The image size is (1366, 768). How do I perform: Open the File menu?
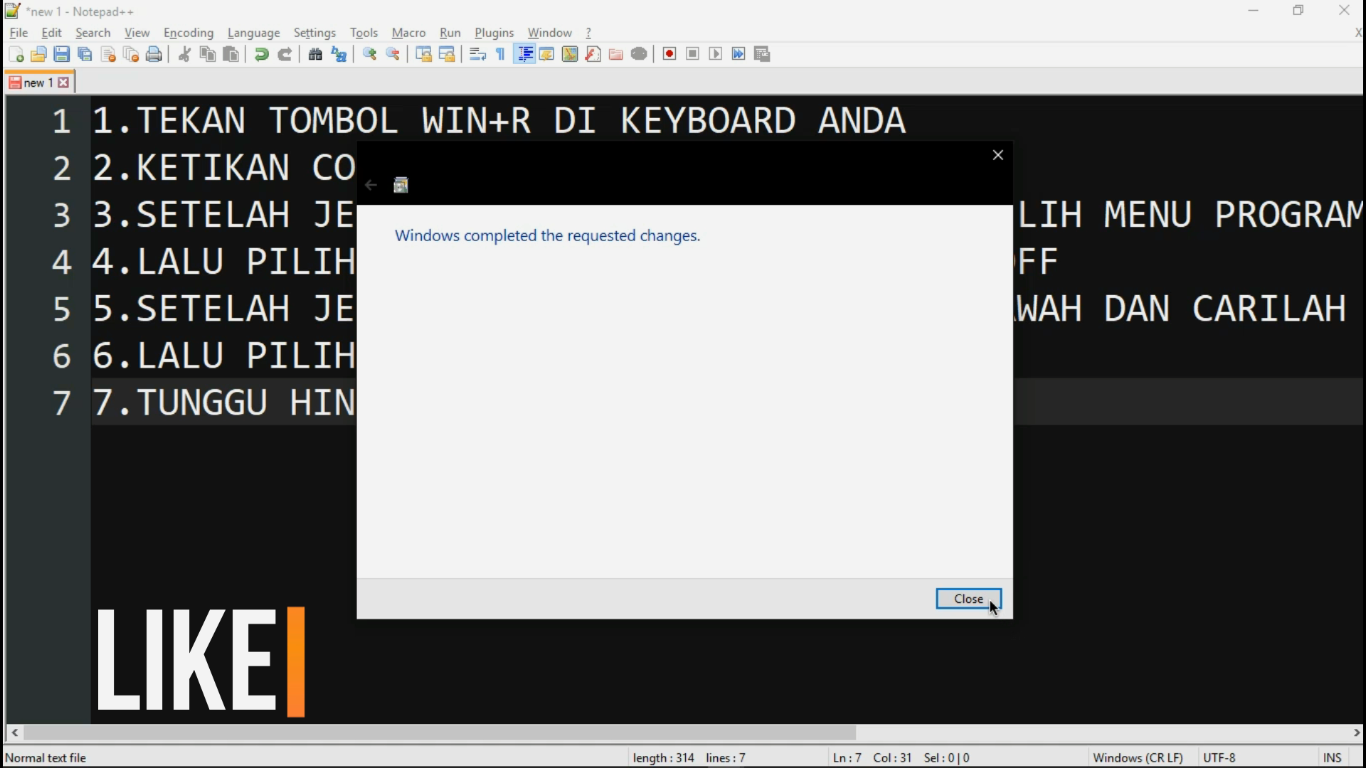point(18,33)
